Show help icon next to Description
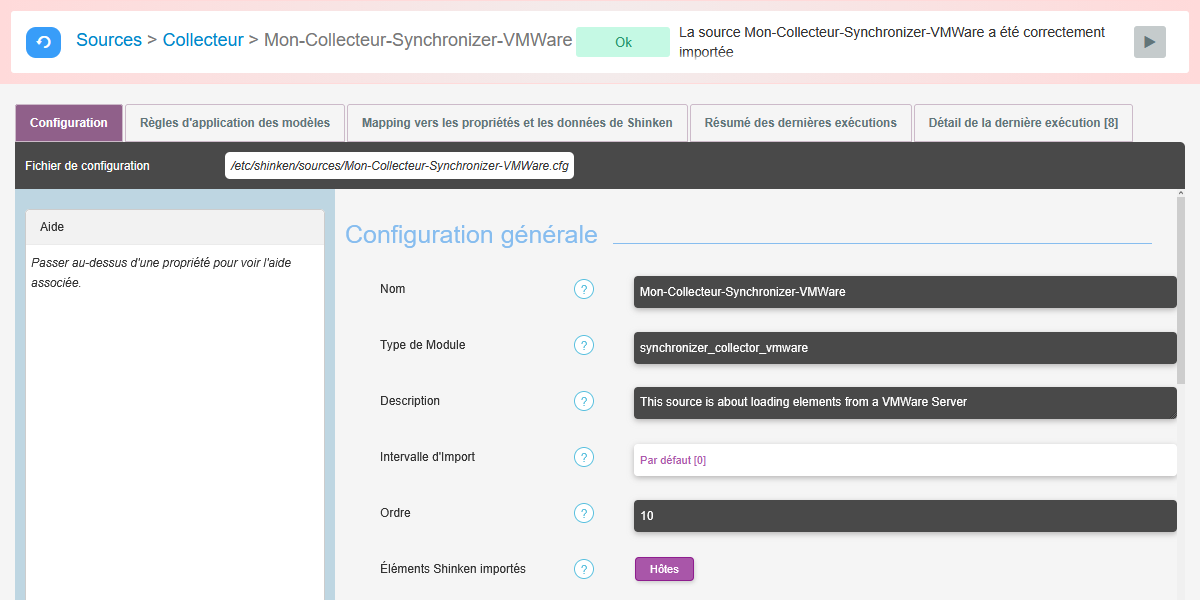 (x=584, y=402)
